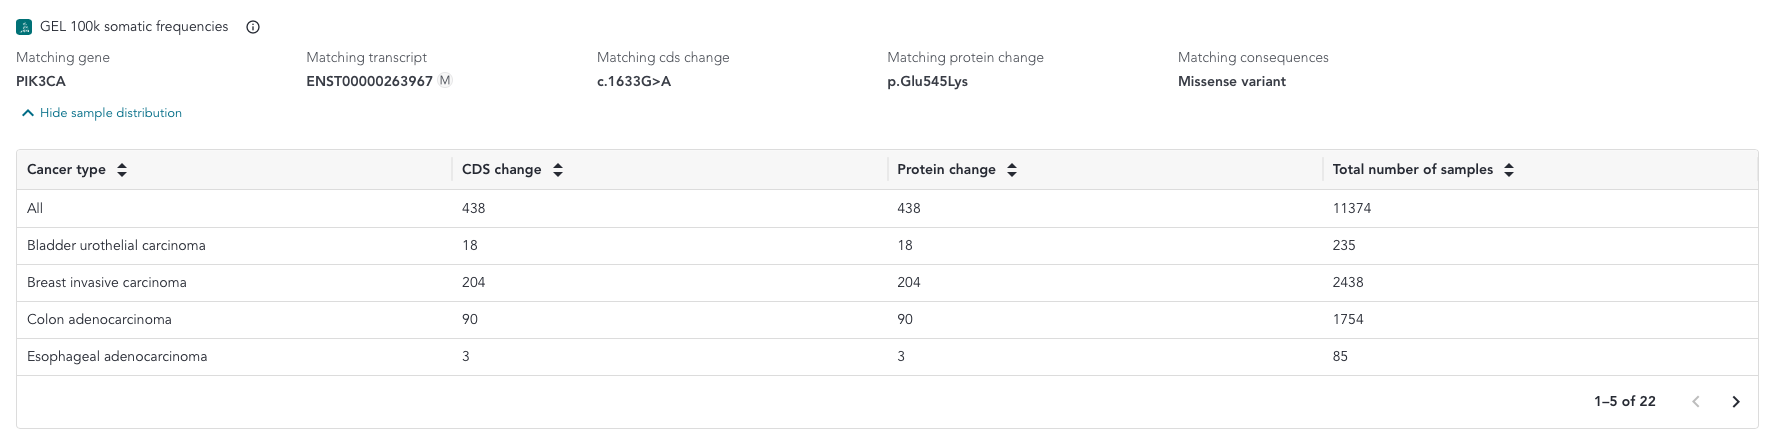
Task: Collapse sample distribution via chevron icon
Action: (x=28, y=113)
